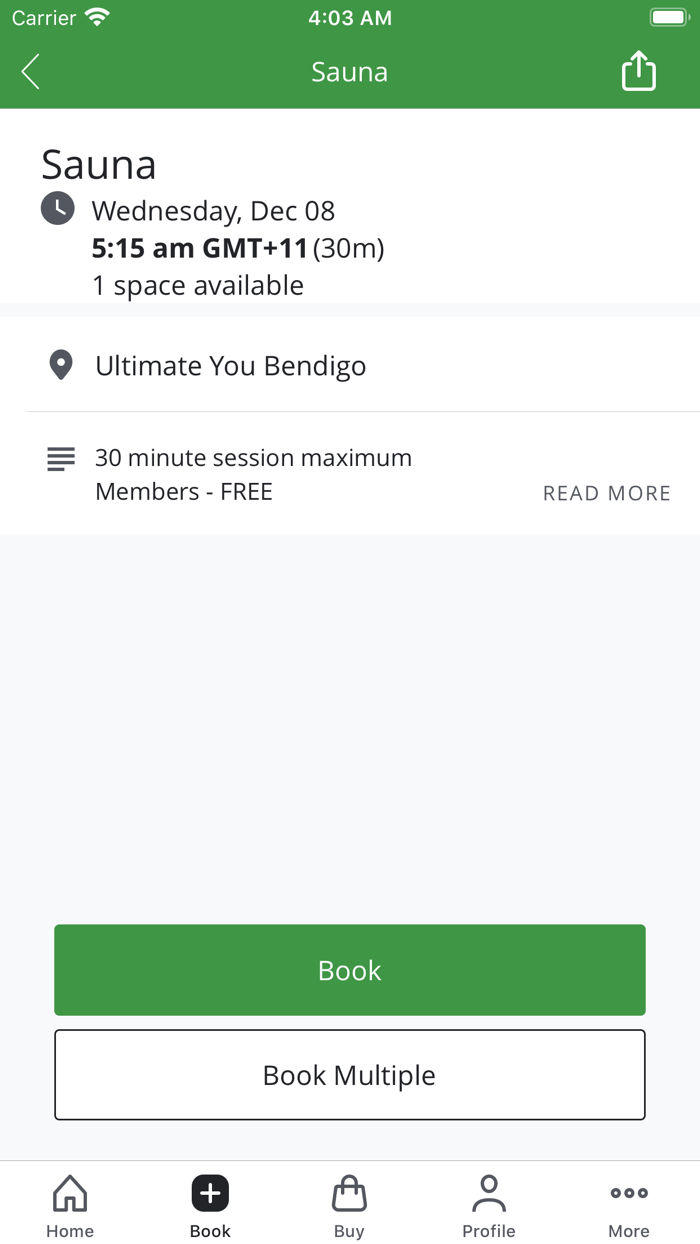Expand description with READ MORE
The width and height of the screenshot is (700, 1244).
pos(606,493)
